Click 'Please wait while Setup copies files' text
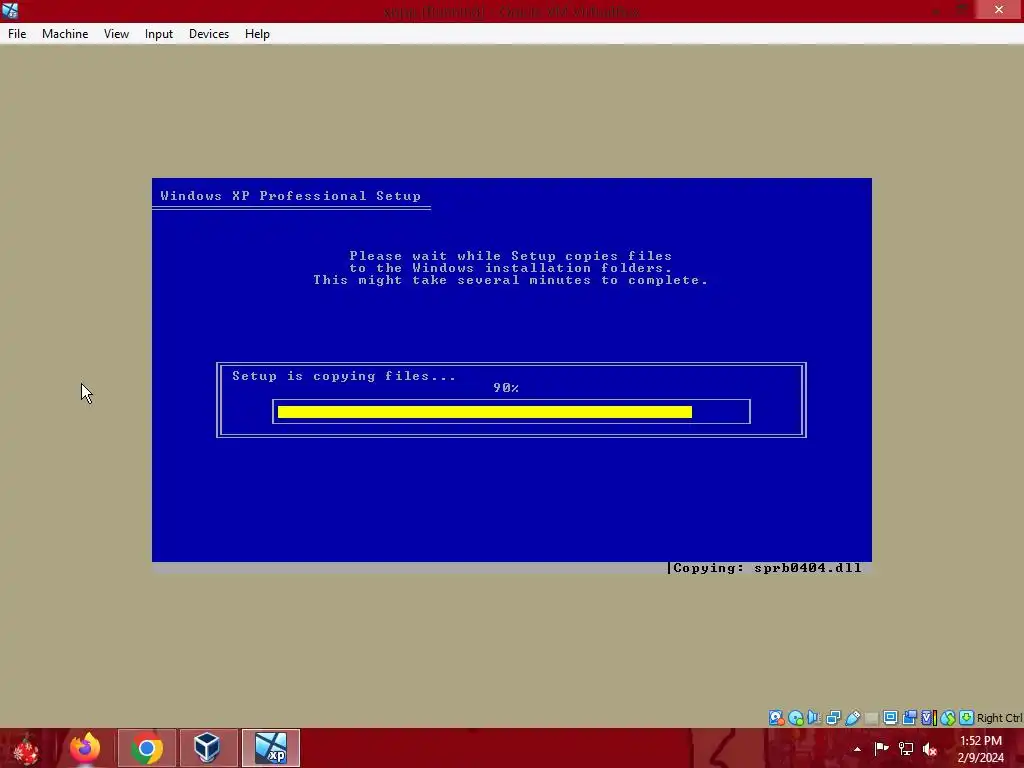This screenshot has width=1024, height=768. point(511,256)
